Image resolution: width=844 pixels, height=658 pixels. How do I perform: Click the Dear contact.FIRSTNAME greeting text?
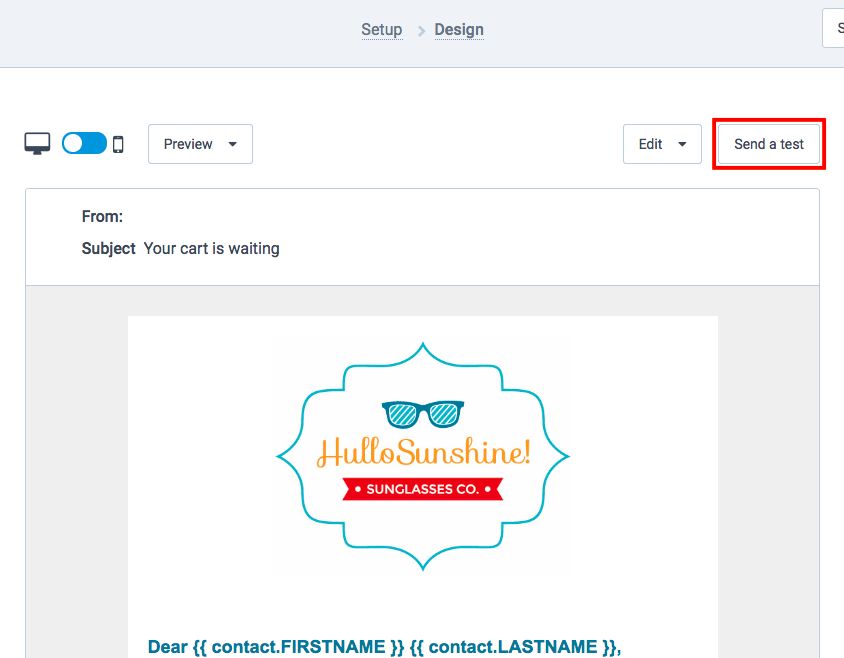(384, 647)
